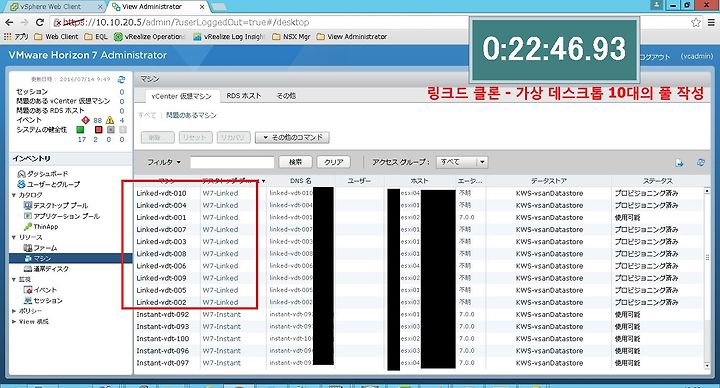Click the browser back arrow
This screenshot has width=720, height=388.
(x=9, y=22)
